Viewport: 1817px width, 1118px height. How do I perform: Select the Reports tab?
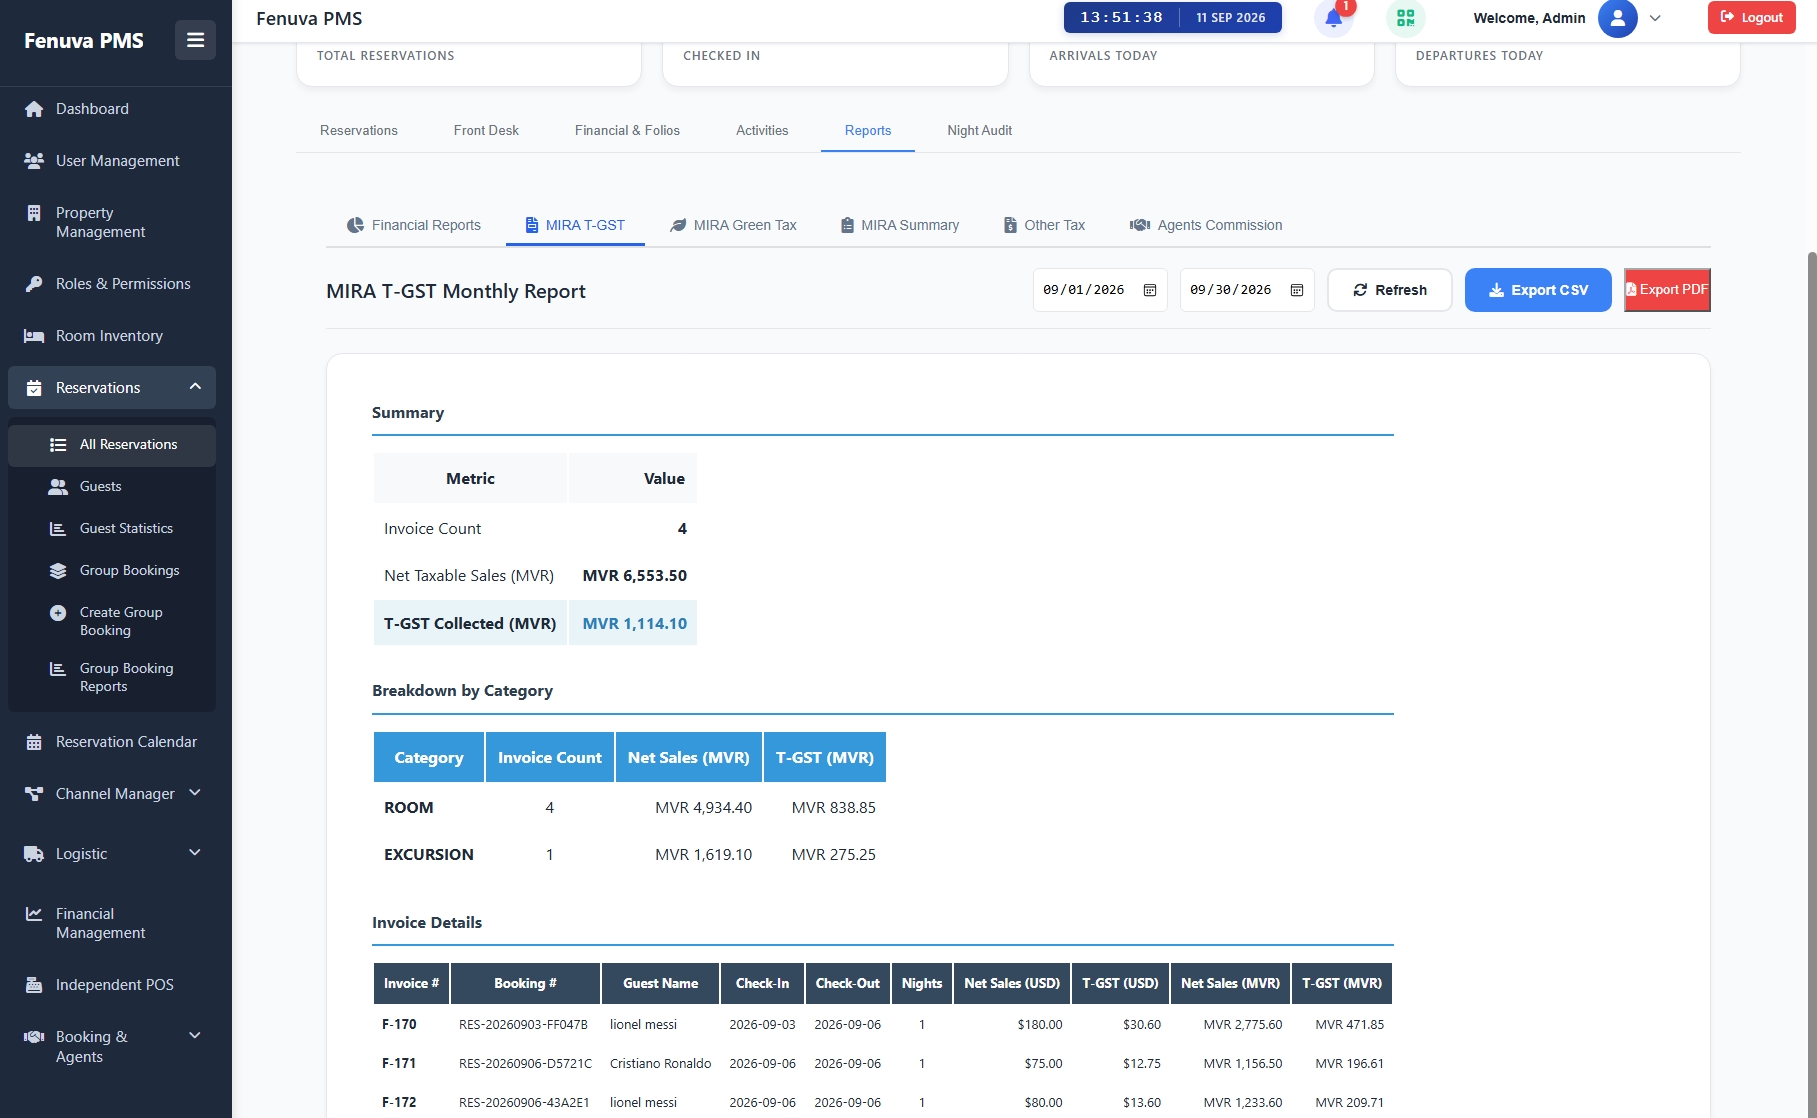pyautogui.click(x=868, y=131)
